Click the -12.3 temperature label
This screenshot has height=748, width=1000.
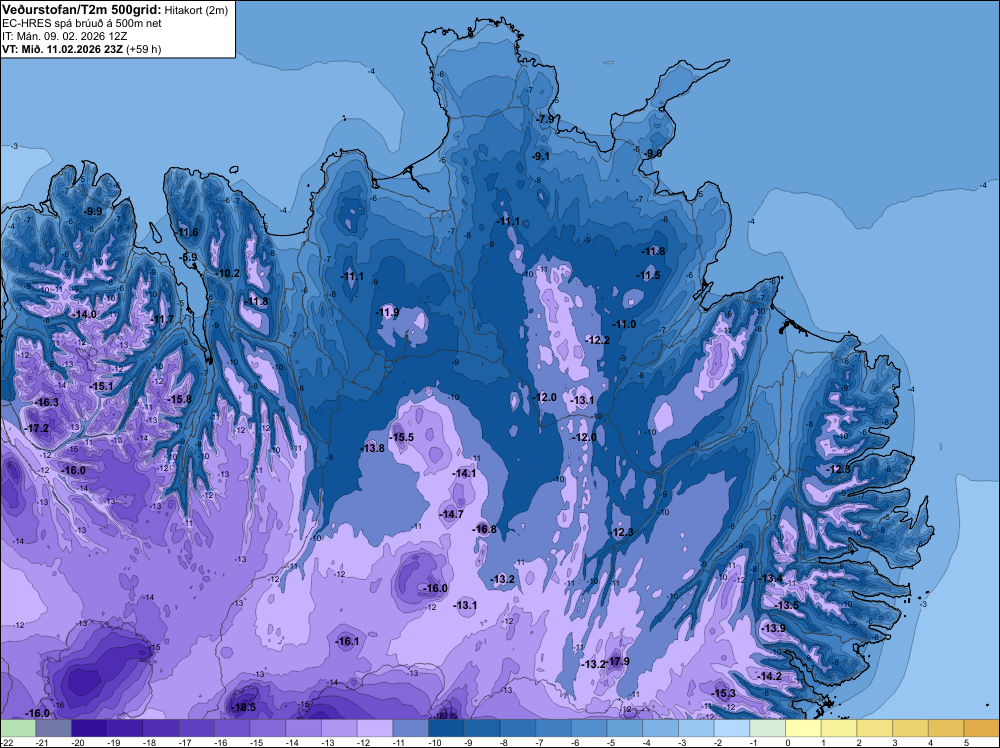(x=622, y=532)
